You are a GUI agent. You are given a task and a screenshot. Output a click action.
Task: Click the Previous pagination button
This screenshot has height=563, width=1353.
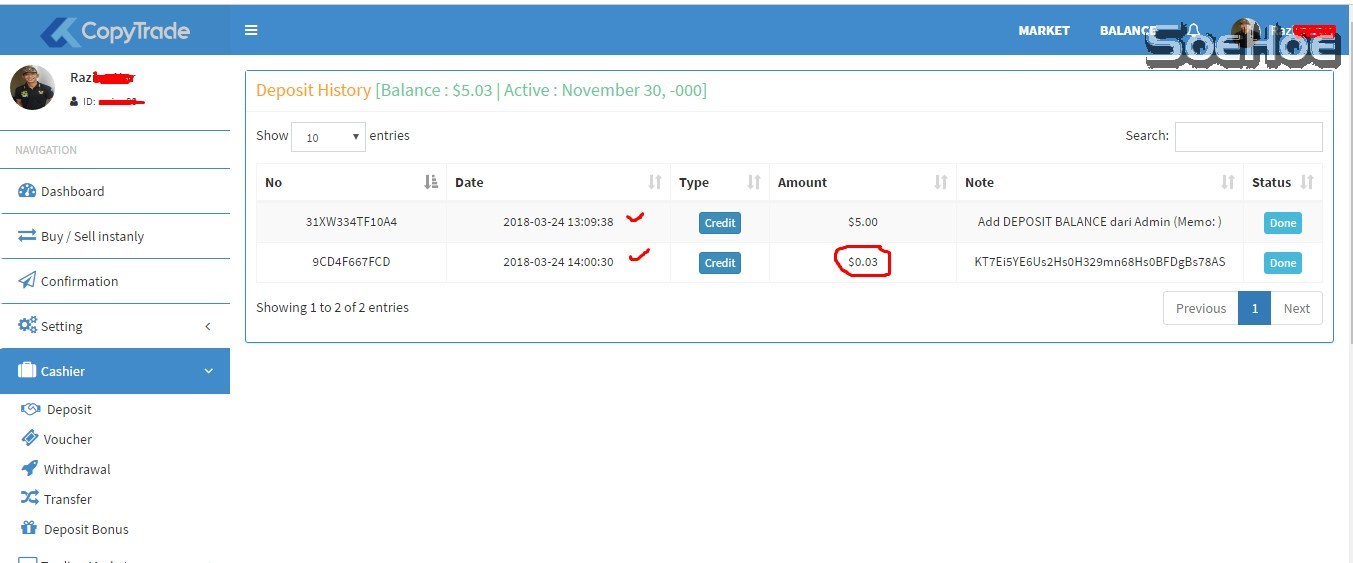pyautogui.click(x=1200, y=308)
